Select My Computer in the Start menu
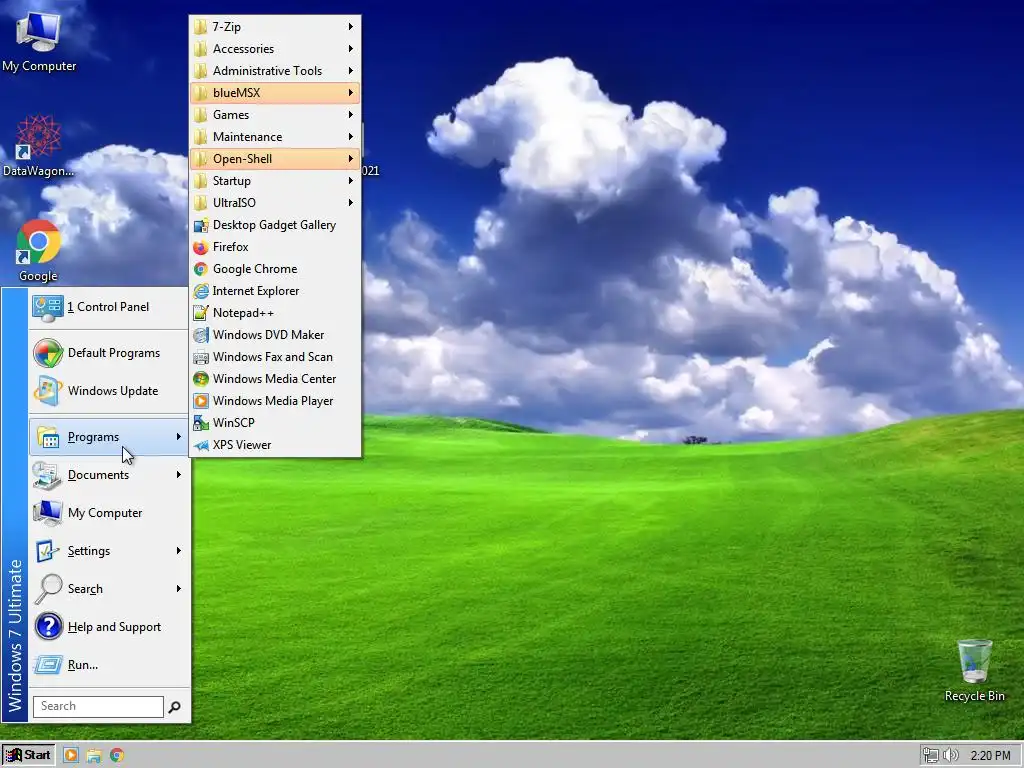1024x768 pixels. pyautogui.click(x=108, y=513)
